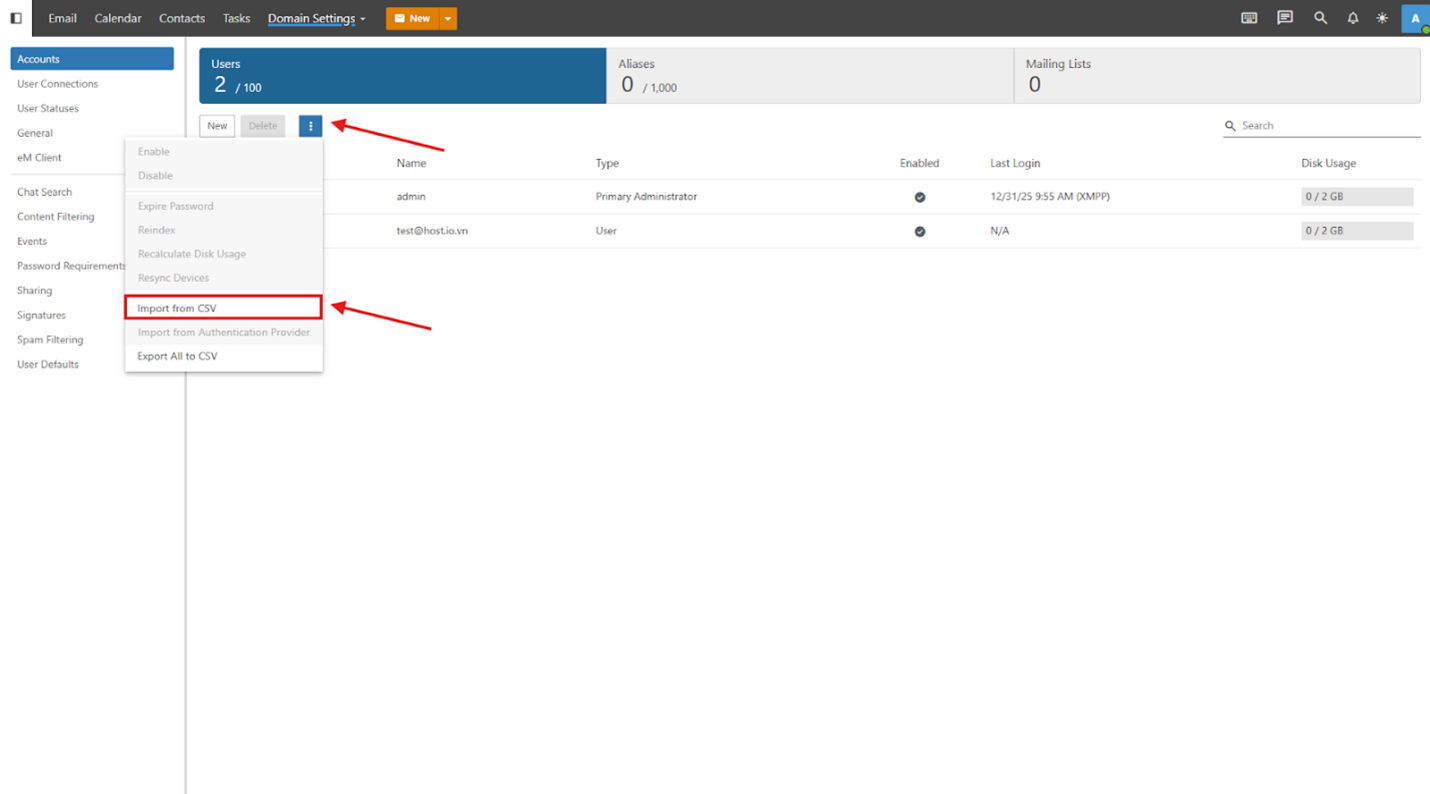Open User Defaults
1430x794 pixels.
[x=48, y=364]
